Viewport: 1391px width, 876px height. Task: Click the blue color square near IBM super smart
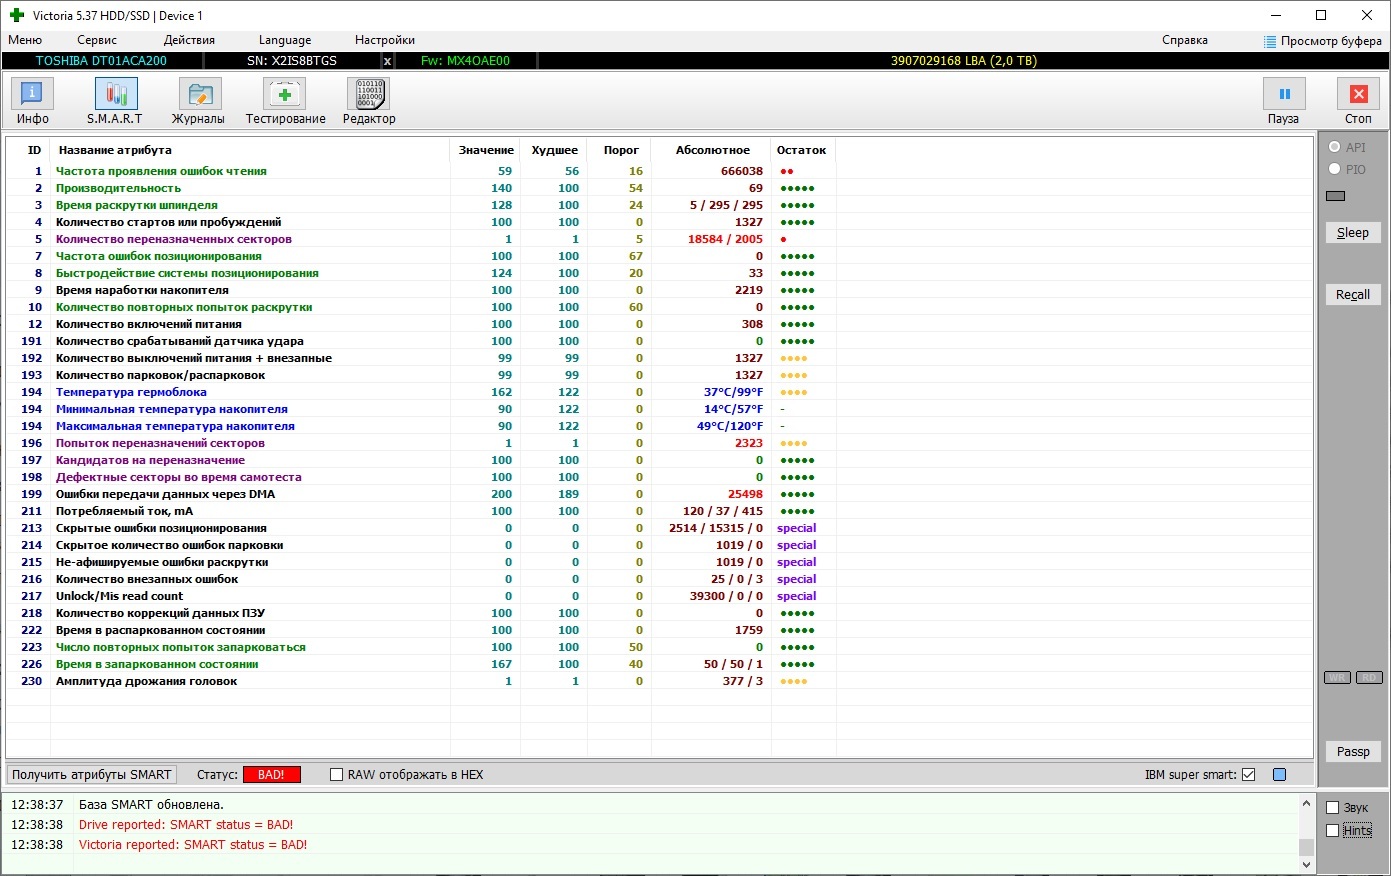[x=1279, y=775]
